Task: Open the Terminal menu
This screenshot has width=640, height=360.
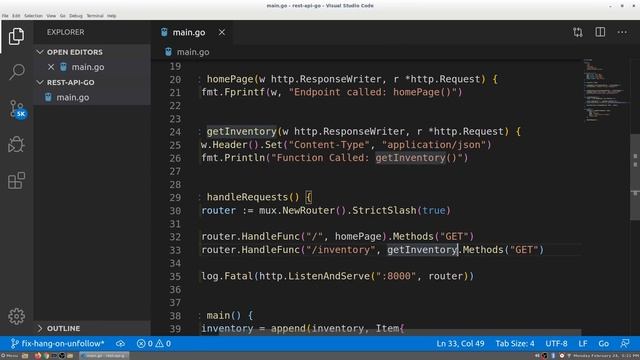Action: click(x=95, y=16)
